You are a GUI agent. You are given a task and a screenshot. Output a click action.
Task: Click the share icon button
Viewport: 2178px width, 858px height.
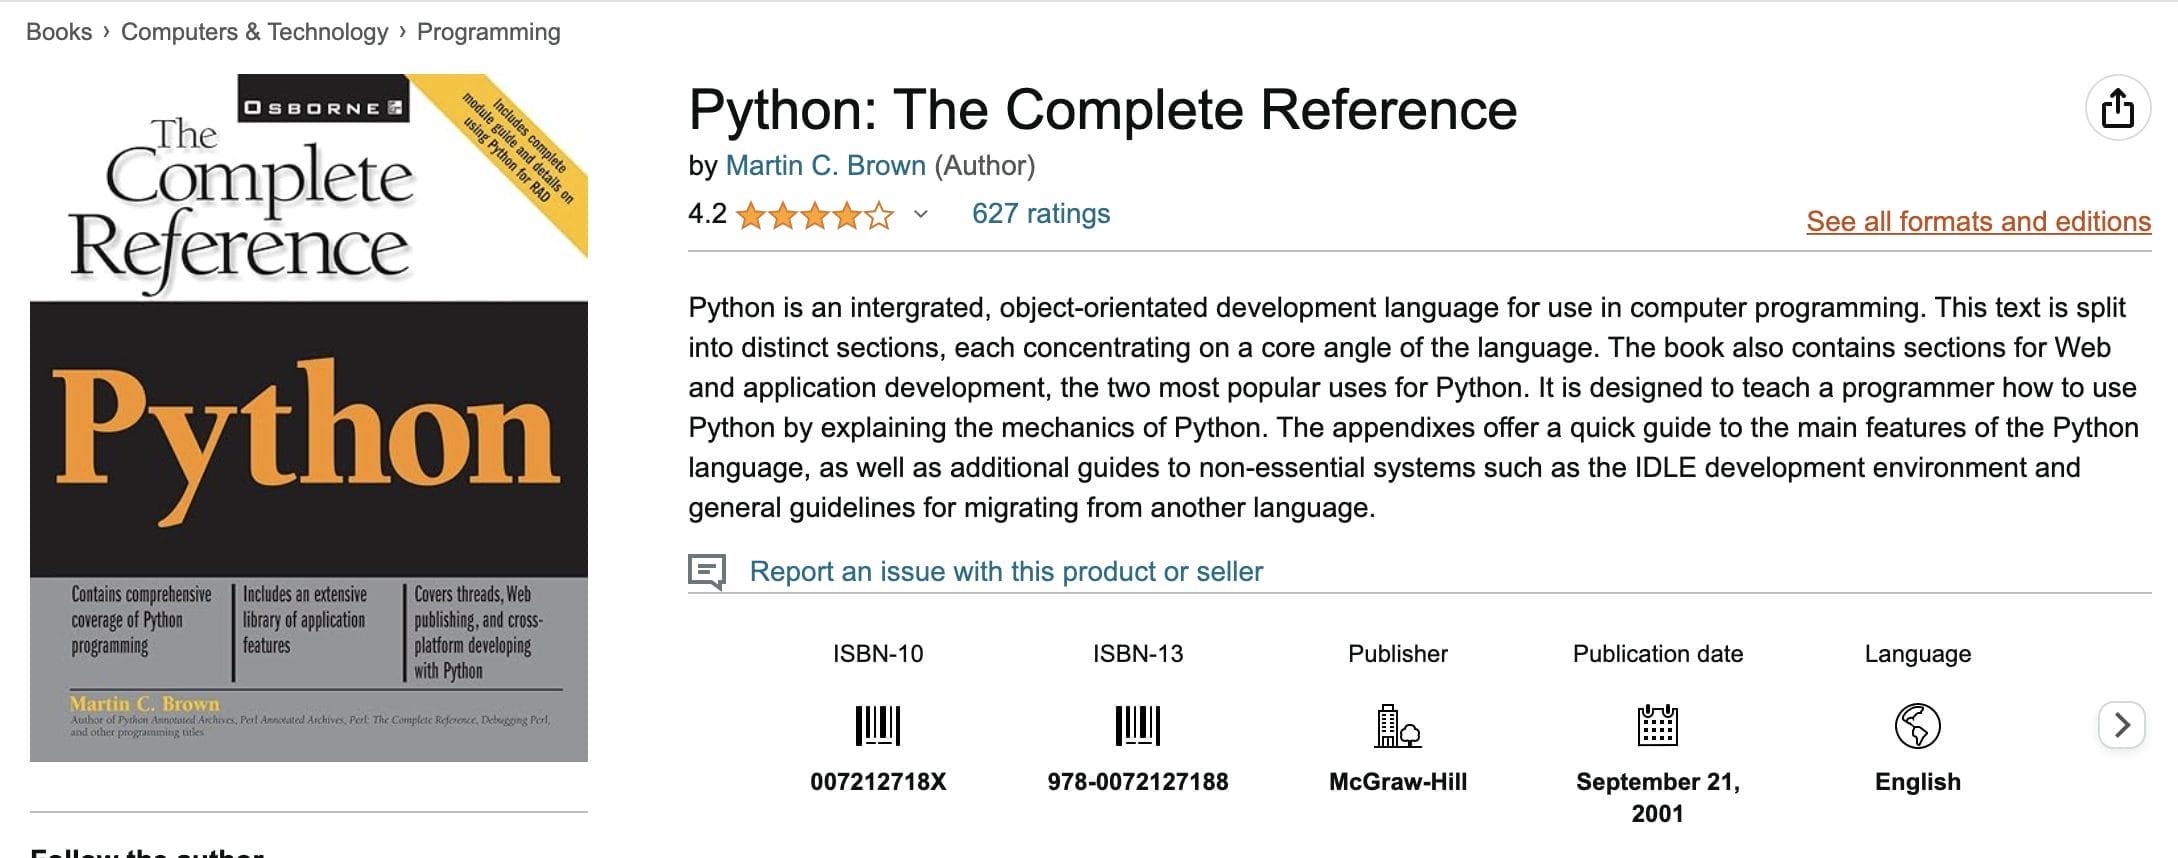2117,108
